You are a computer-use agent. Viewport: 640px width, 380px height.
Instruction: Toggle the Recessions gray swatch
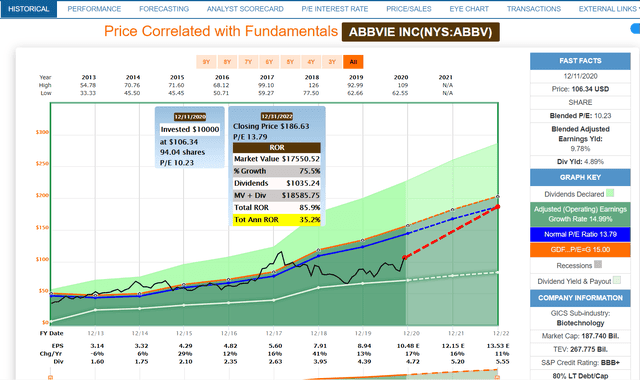tap(598, 264)
